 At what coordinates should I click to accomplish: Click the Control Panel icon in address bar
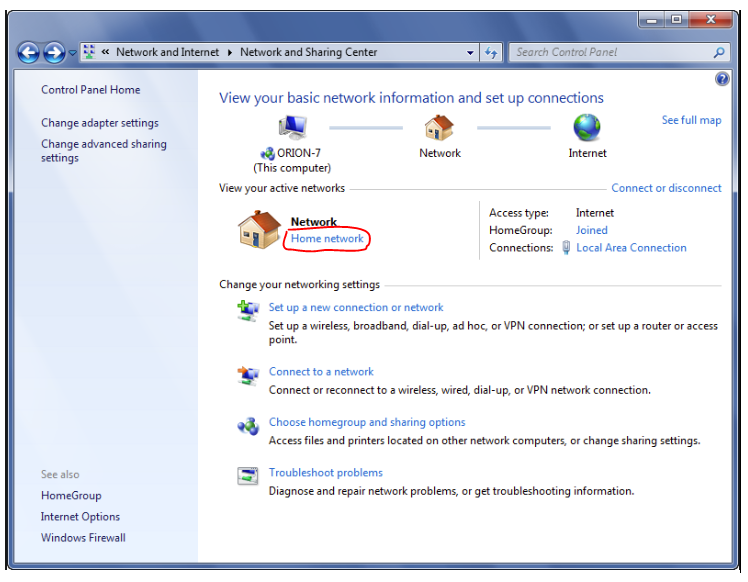pyautogui.click(x=89, y=52)
